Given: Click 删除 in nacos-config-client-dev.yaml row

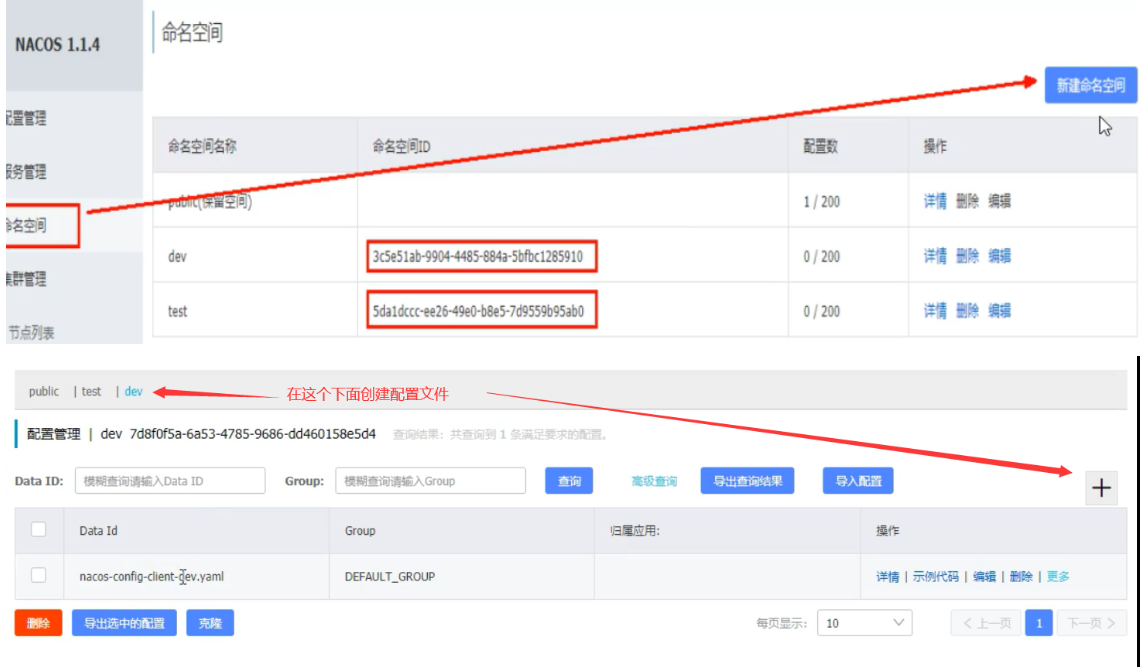Looking at the screenshot, I should [1020, 576].
